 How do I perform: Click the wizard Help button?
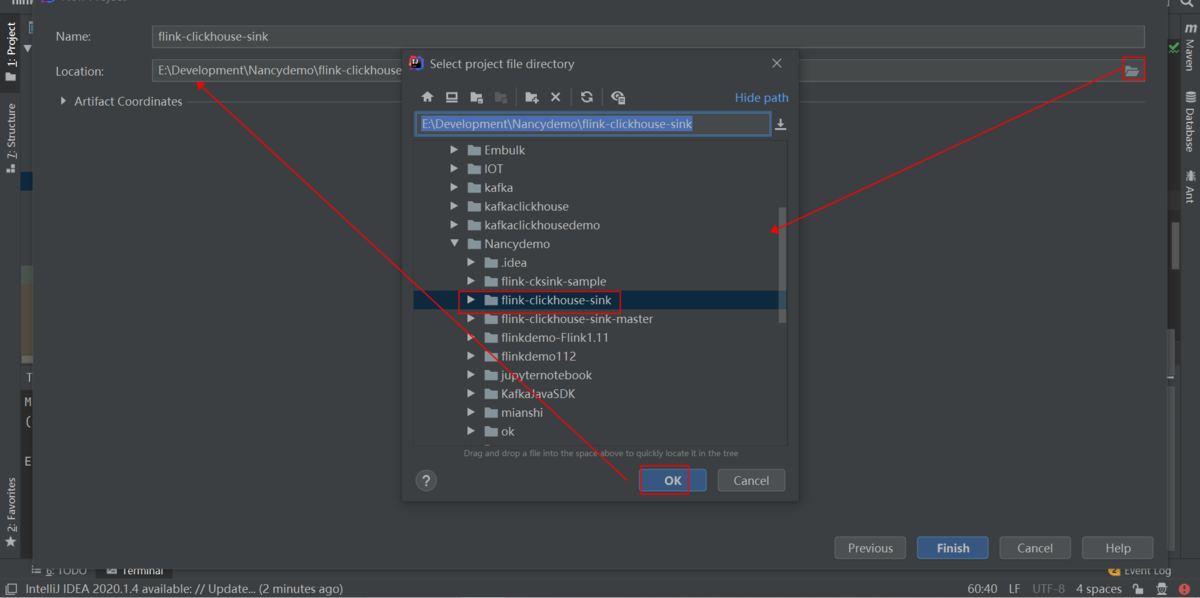(1118, 548)
